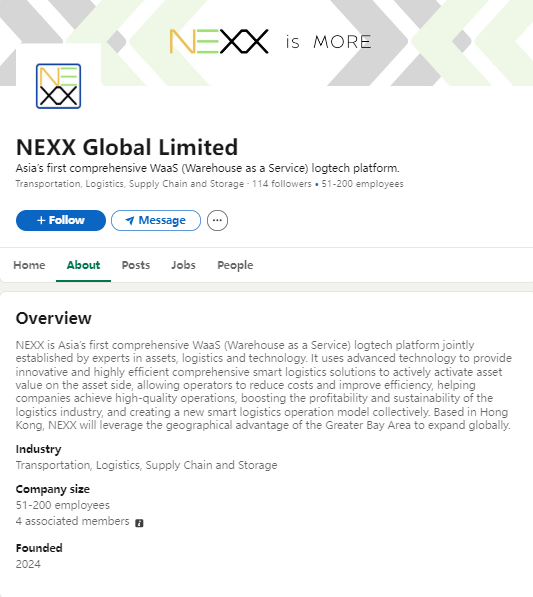Select the About tab
This screenshot has height=597, width=533.
click(x=83, y=265)
